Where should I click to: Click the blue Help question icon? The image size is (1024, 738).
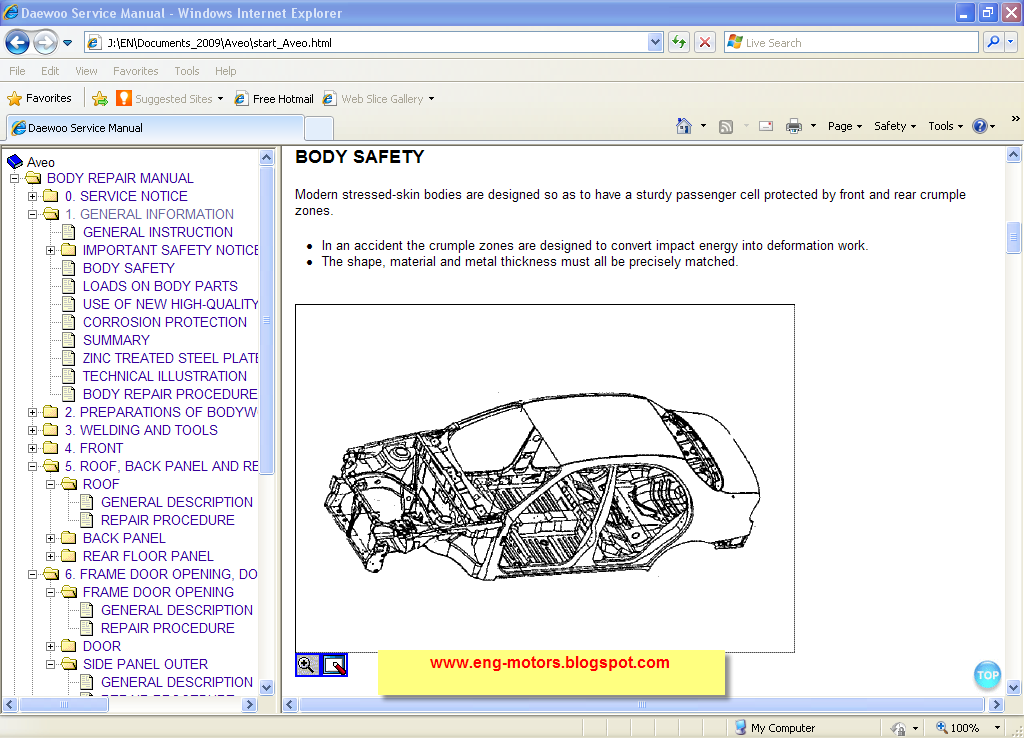pyautogui.click(x=980, y=126)
